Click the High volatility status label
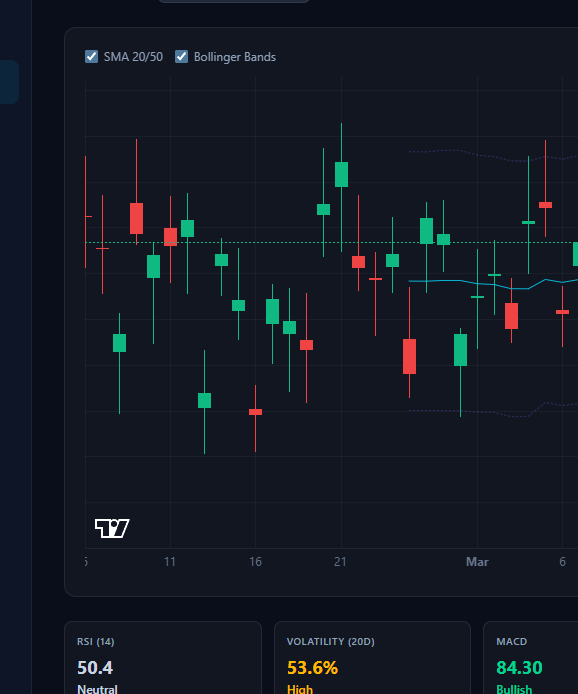The width and height of the screenshot is (578, 694). point(300,689)
